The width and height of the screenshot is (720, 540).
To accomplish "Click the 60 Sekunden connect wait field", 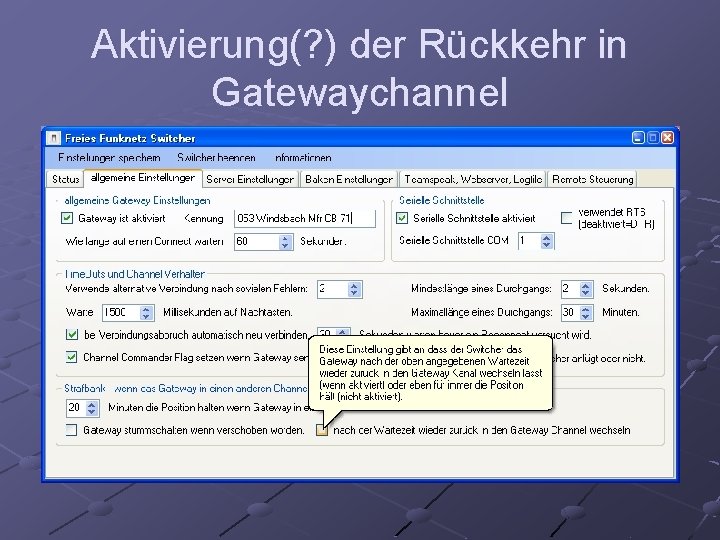I will tap(257, 242).
